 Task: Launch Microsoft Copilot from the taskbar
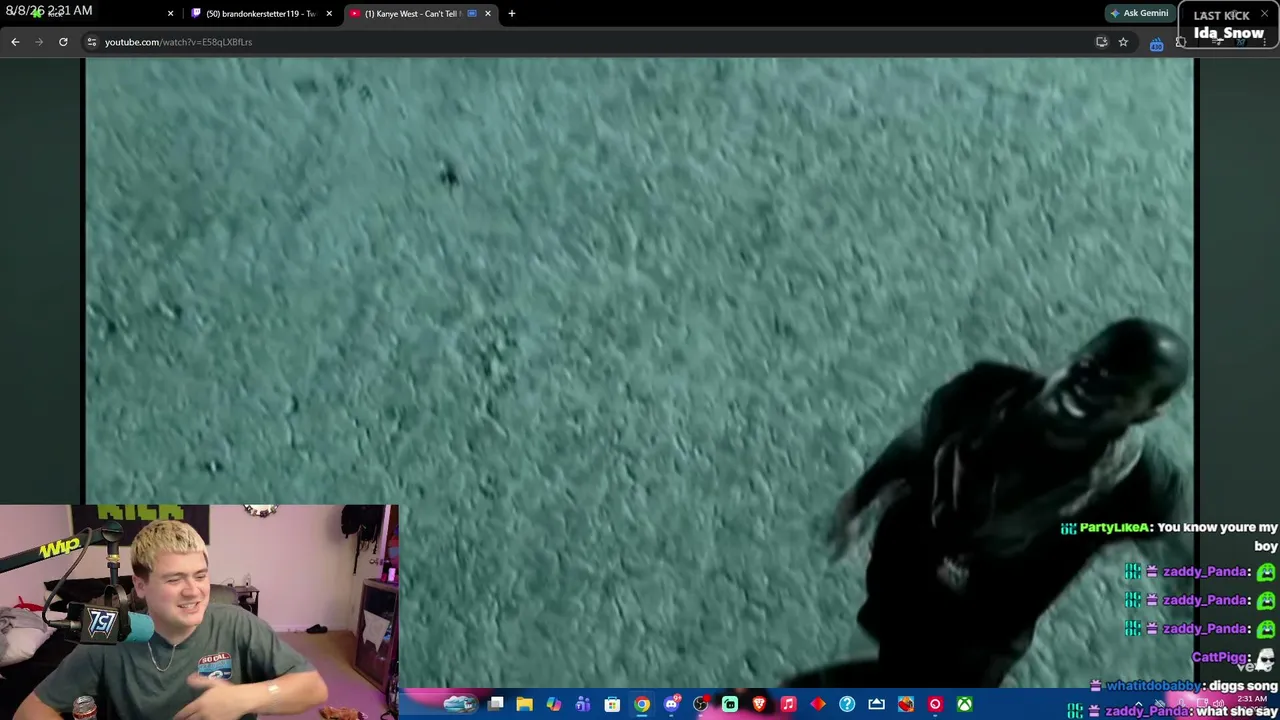coord(554,705)
